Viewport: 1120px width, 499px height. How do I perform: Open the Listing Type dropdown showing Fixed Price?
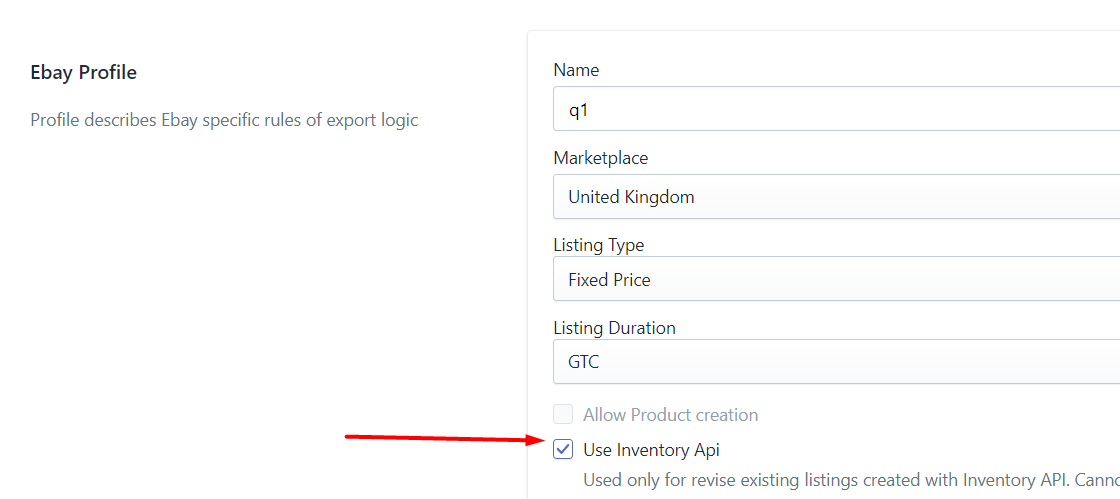836,279
